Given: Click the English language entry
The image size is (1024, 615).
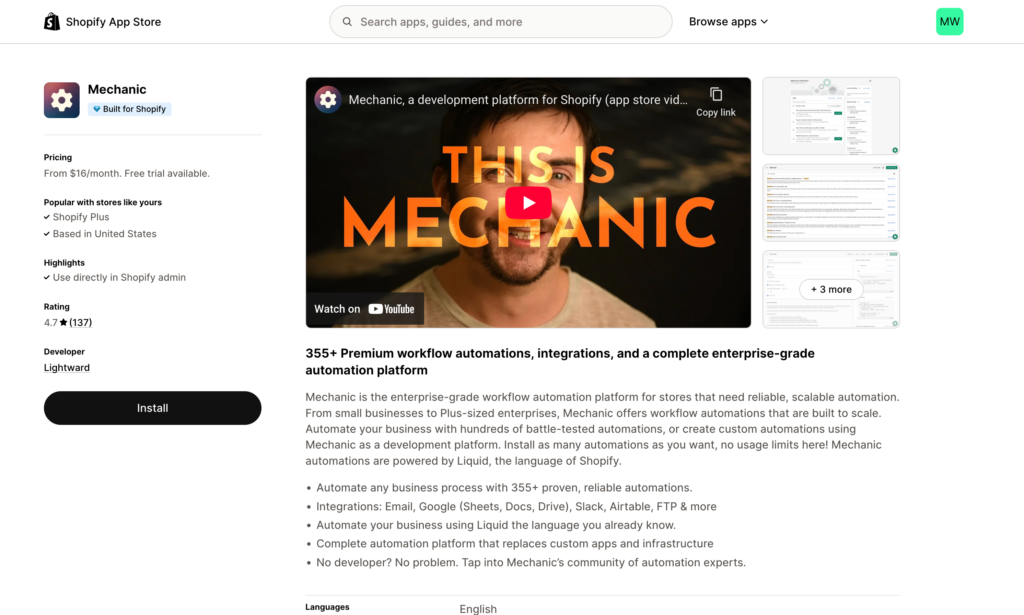Looking at the screenshot, I should 477,608.
